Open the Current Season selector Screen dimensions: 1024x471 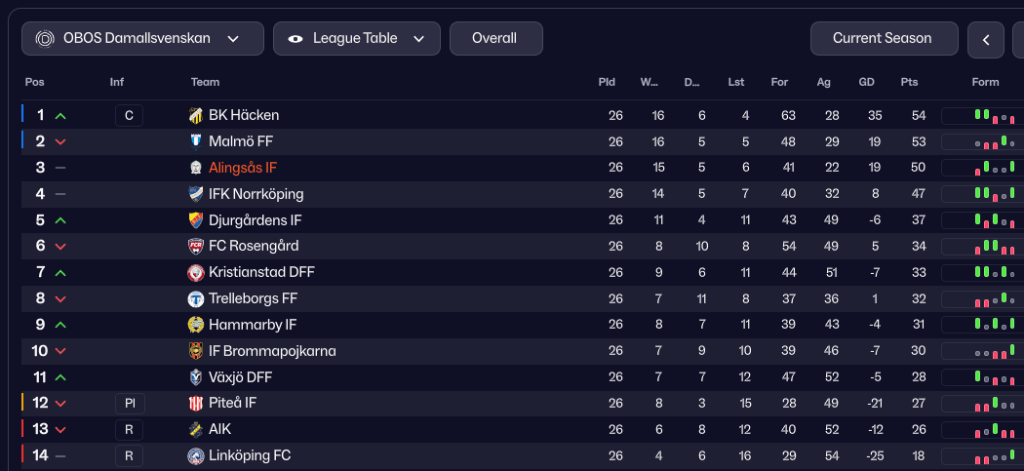882,39
